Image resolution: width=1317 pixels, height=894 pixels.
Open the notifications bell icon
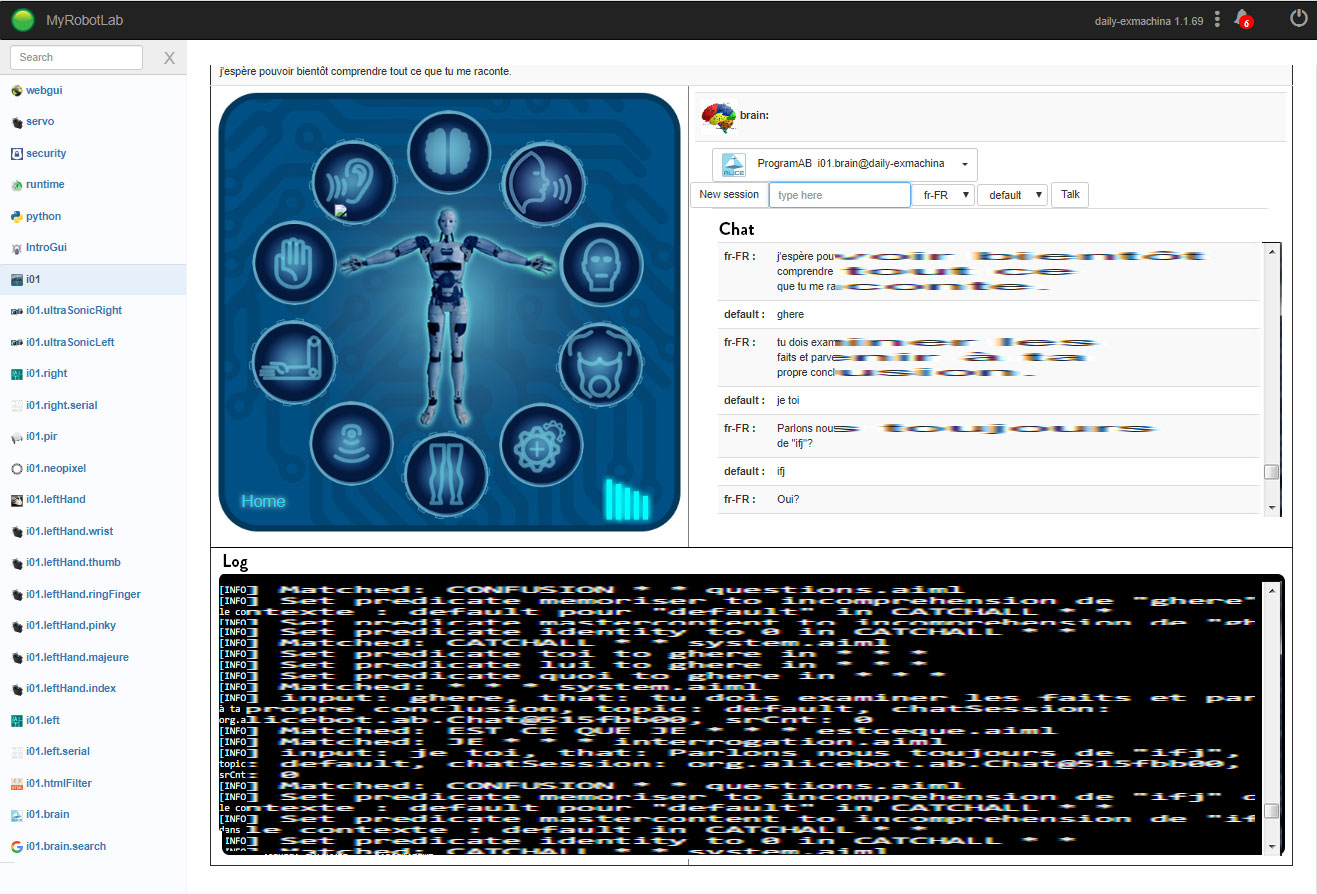click(x=1242, y=18)
